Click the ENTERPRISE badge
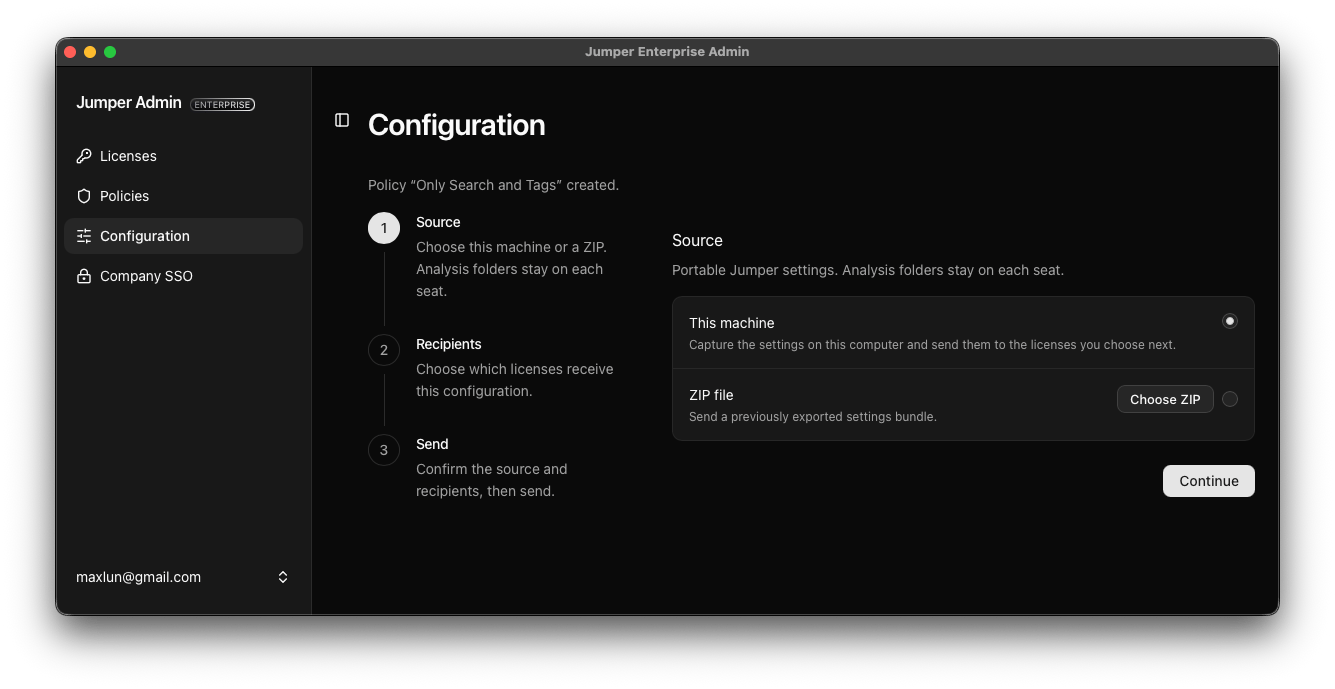Screen dimensions: 1335x689 tap(222, 104)
